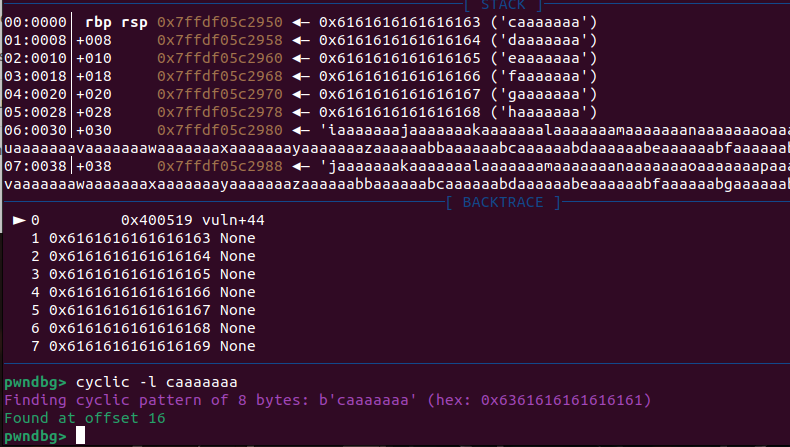Click stack address 0x7ffdf05c2980
The height and width of the screenshot is (447, 790).
coord(220,130)
